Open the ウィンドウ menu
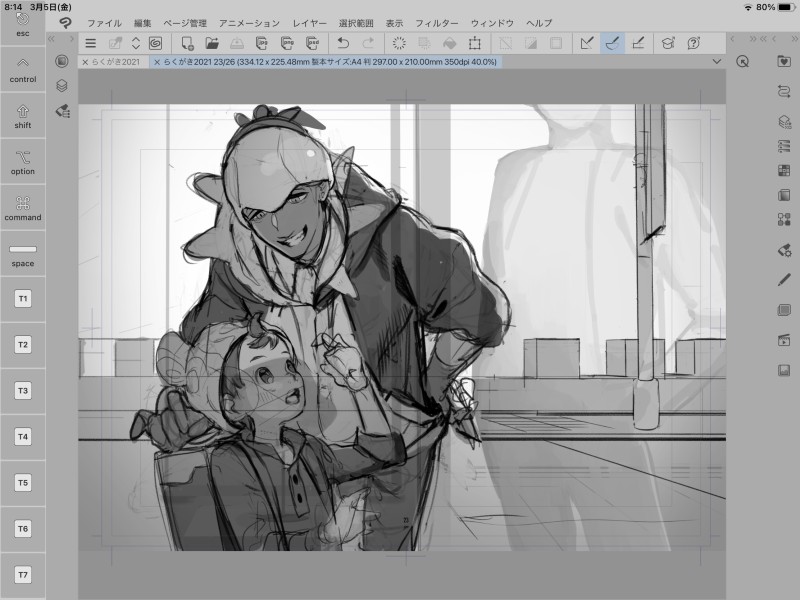The image size is (800, 600). click(x=492, y=23)
